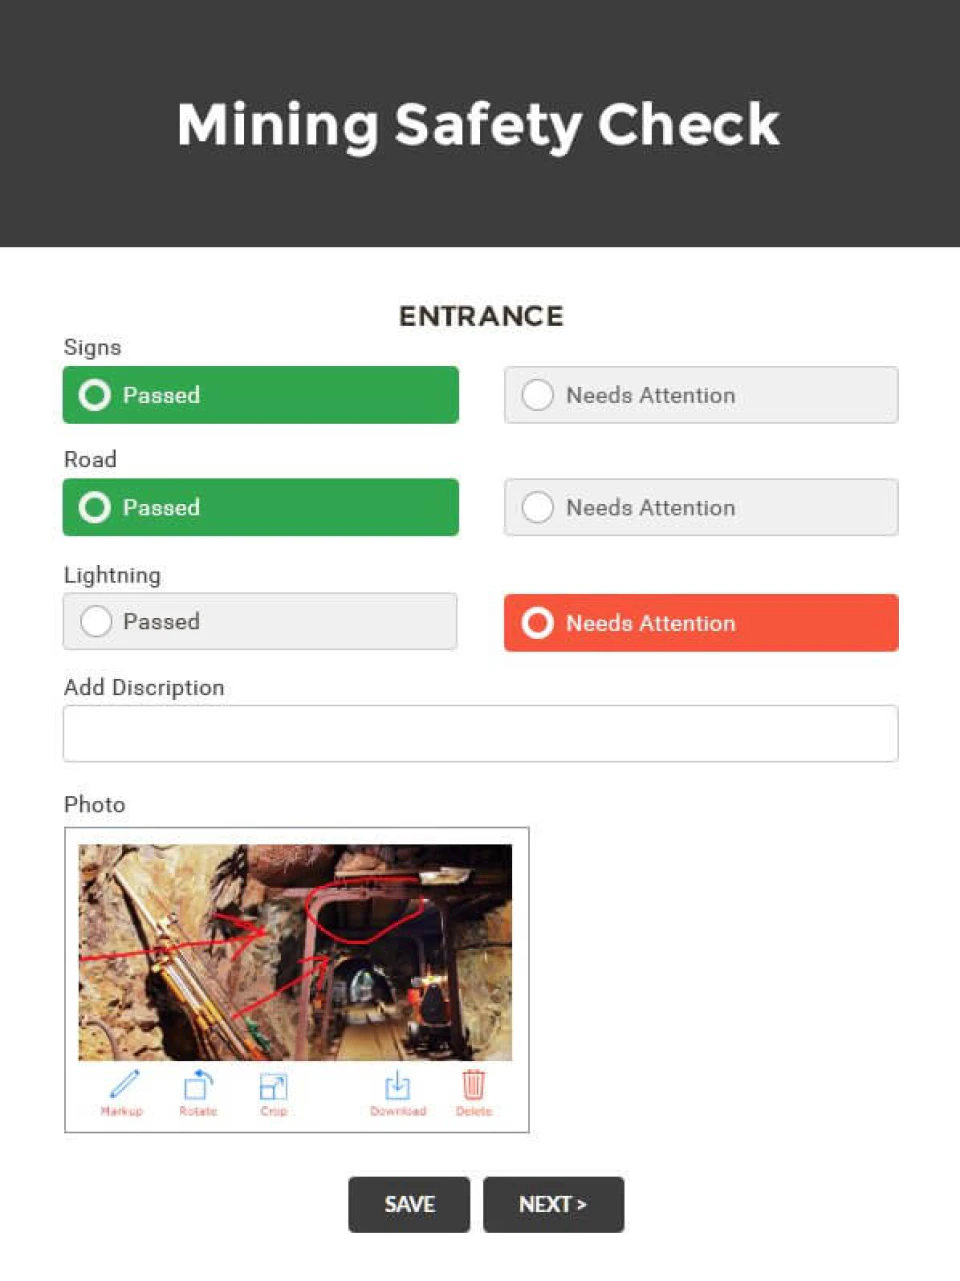The image size is (960, 1281).
Task: Select Needs Attention for the Lightning check
Action: click(x=699, y=623)
